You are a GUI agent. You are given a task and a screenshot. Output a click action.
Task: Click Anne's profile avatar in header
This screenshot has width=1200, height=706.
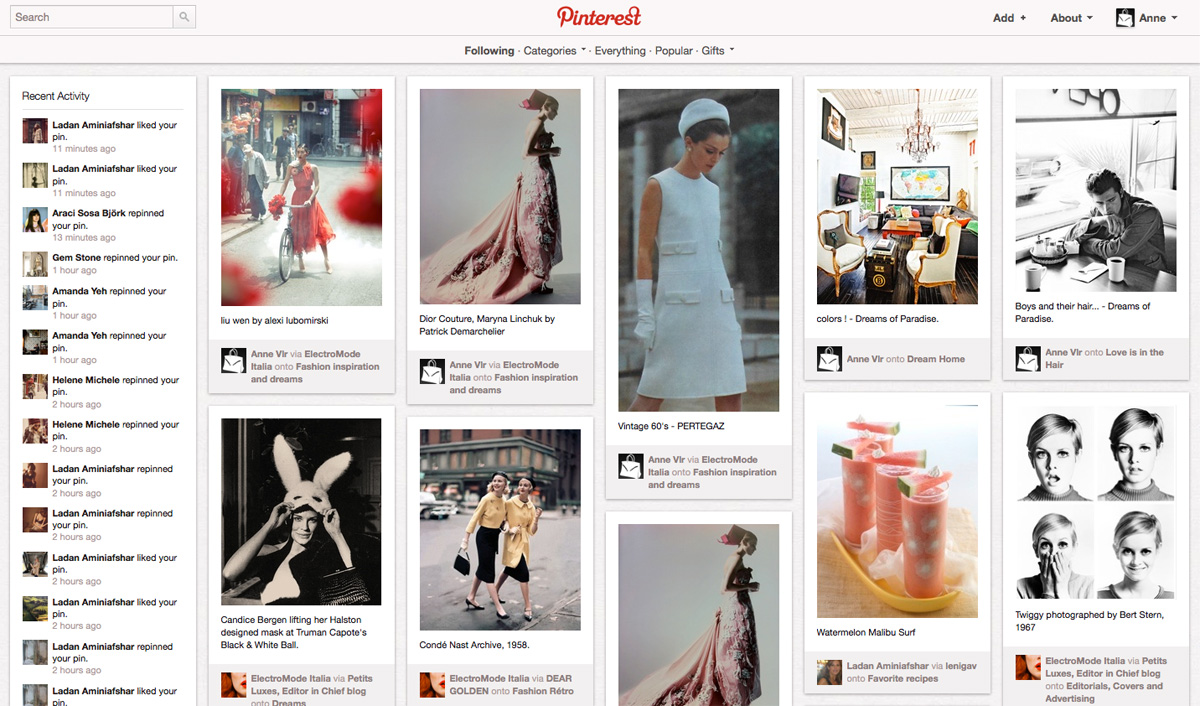click(1125, 18)
